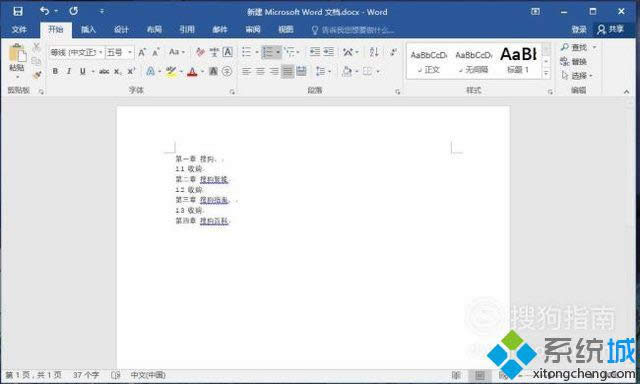Toggle Show/Hide paragraph marks
640x384 pixels.
point(393,52)
